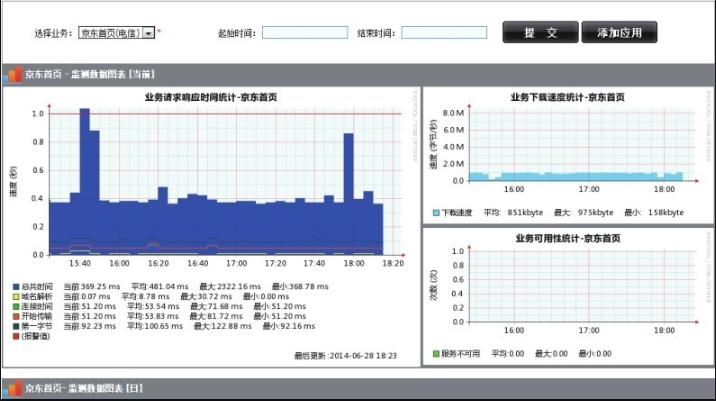Image resolution: width=716 pixels, height=401 pixels.
Task: Click the 最大:122.88 ms first-byte value
Action: coord(222,326)
